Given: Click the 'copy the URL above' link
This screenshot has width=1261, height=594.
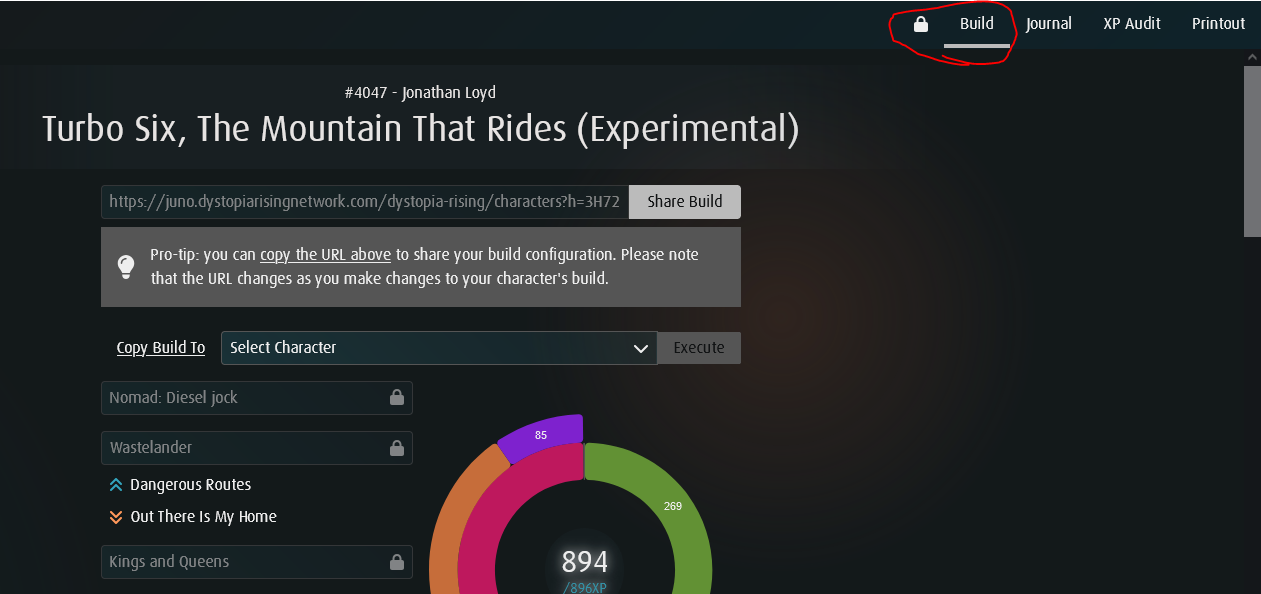Looking at the screenshot, I should pyautogui.click(x=325, y=255).
